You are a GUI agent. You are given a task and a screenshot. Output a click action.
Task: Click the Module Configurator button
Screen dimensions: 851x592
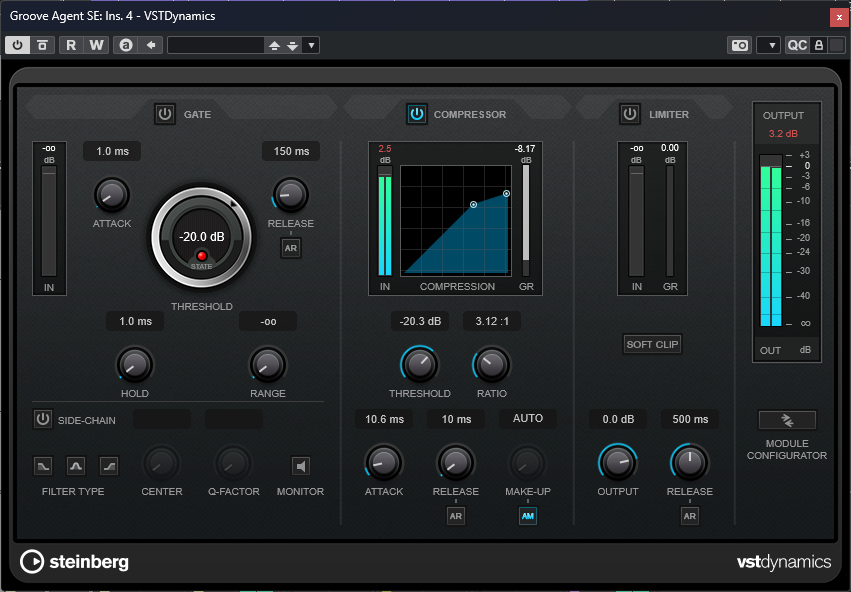(x=787, y=420)
